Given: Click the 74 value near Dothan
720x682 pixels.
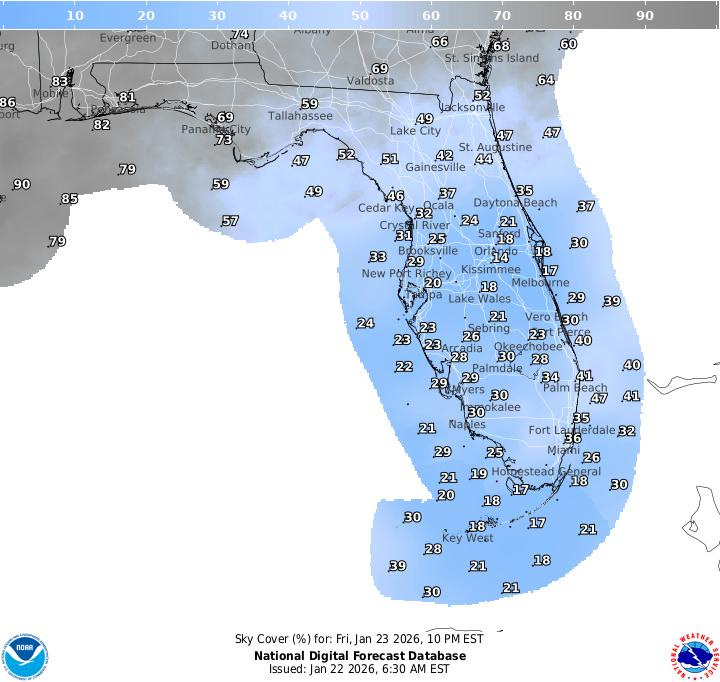Looking at the screenshot, I should click(x=240, y=34).
